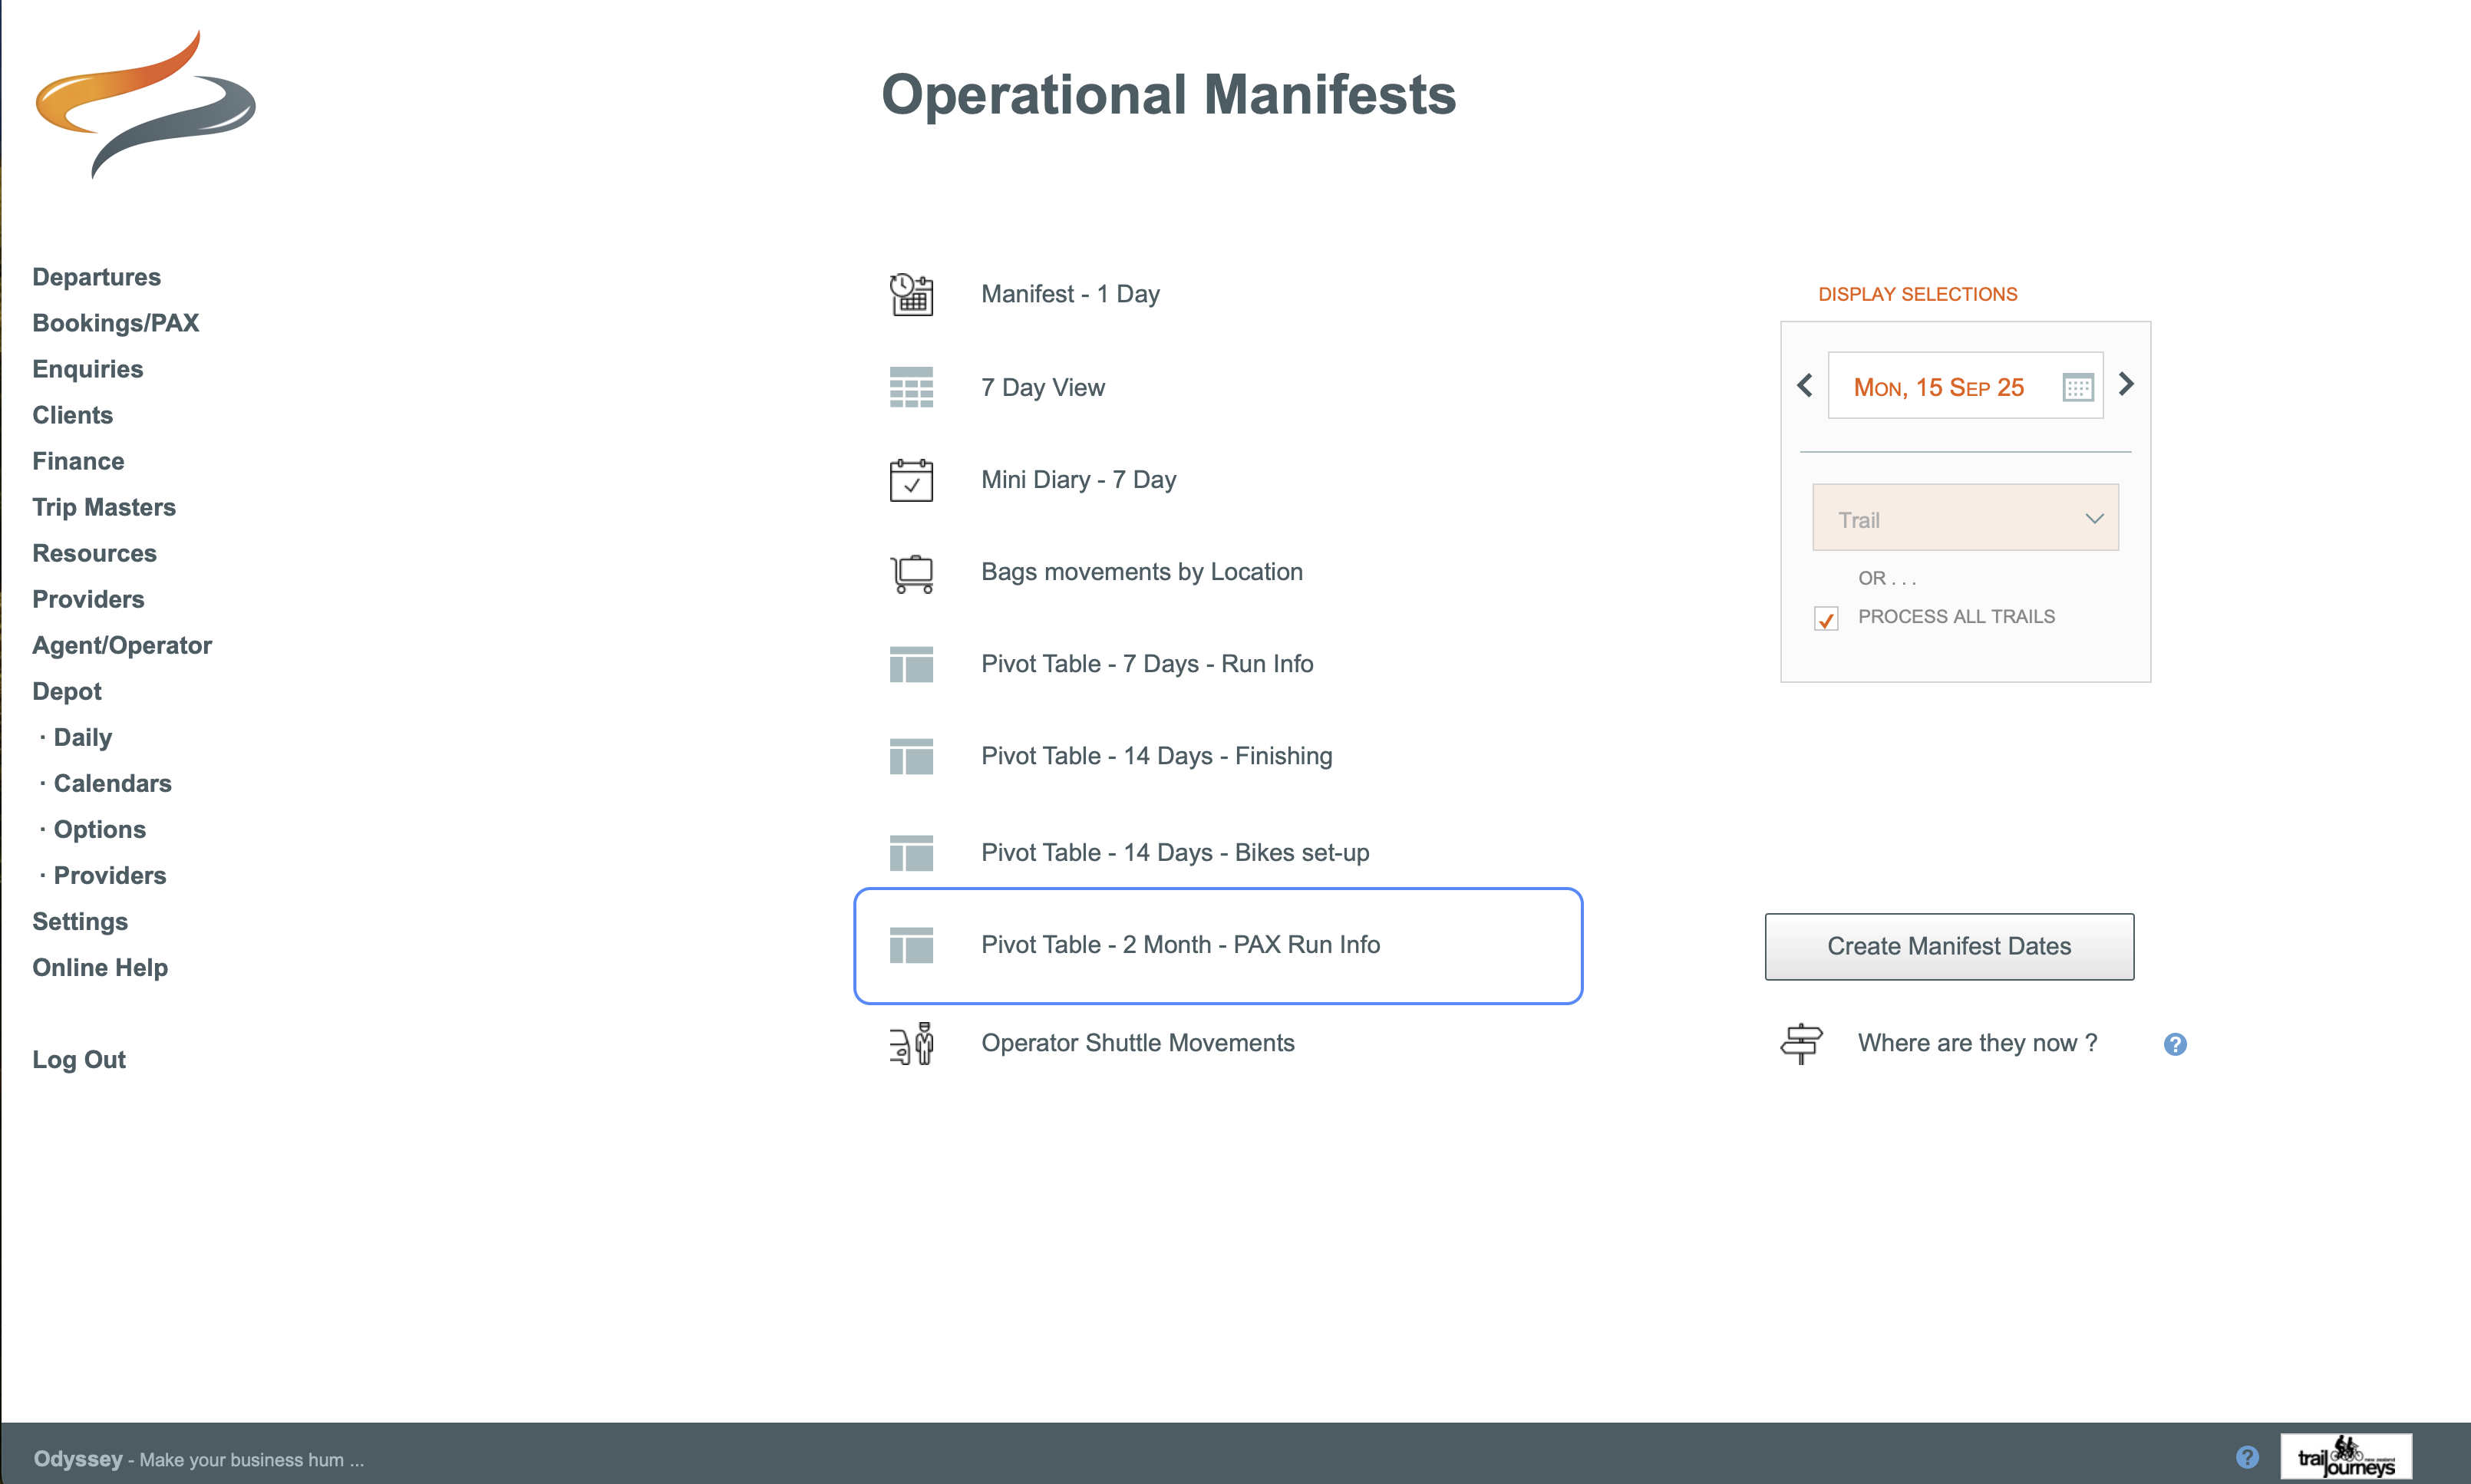
Task: Advance to next date with right chevron
Action: coord(2126,384)
